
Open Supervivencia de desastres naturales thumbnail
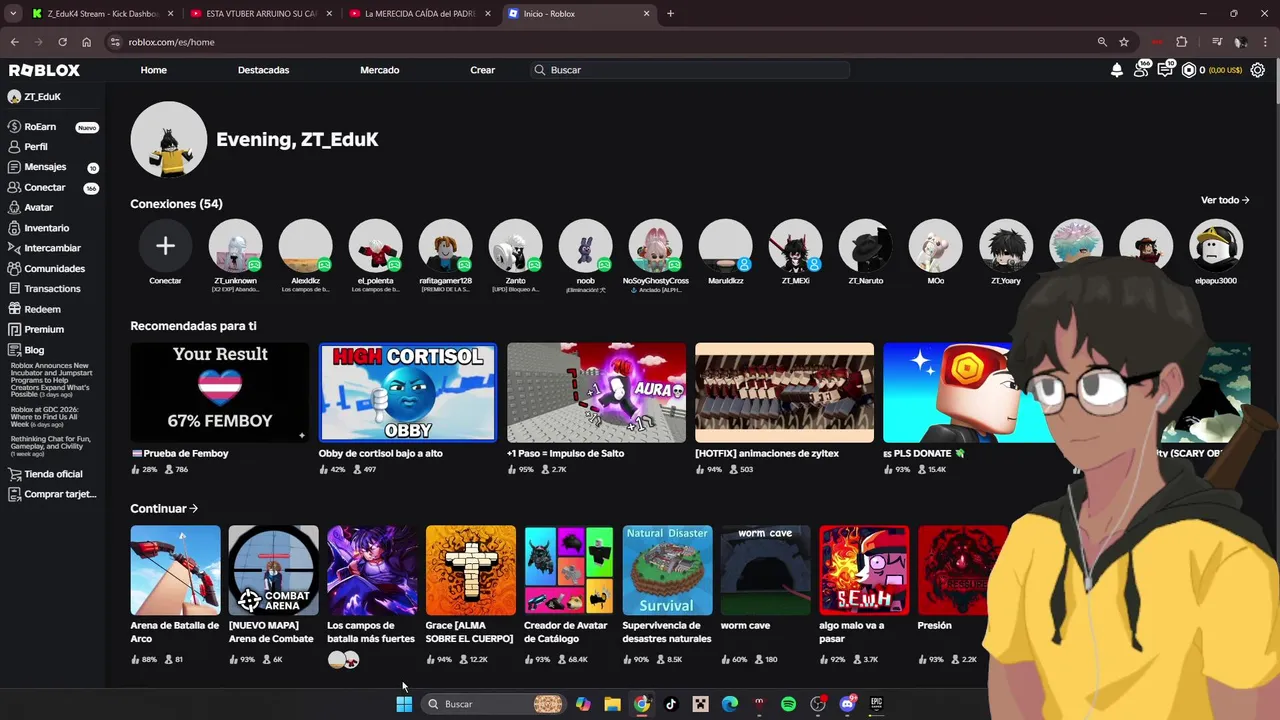[667, 570]
